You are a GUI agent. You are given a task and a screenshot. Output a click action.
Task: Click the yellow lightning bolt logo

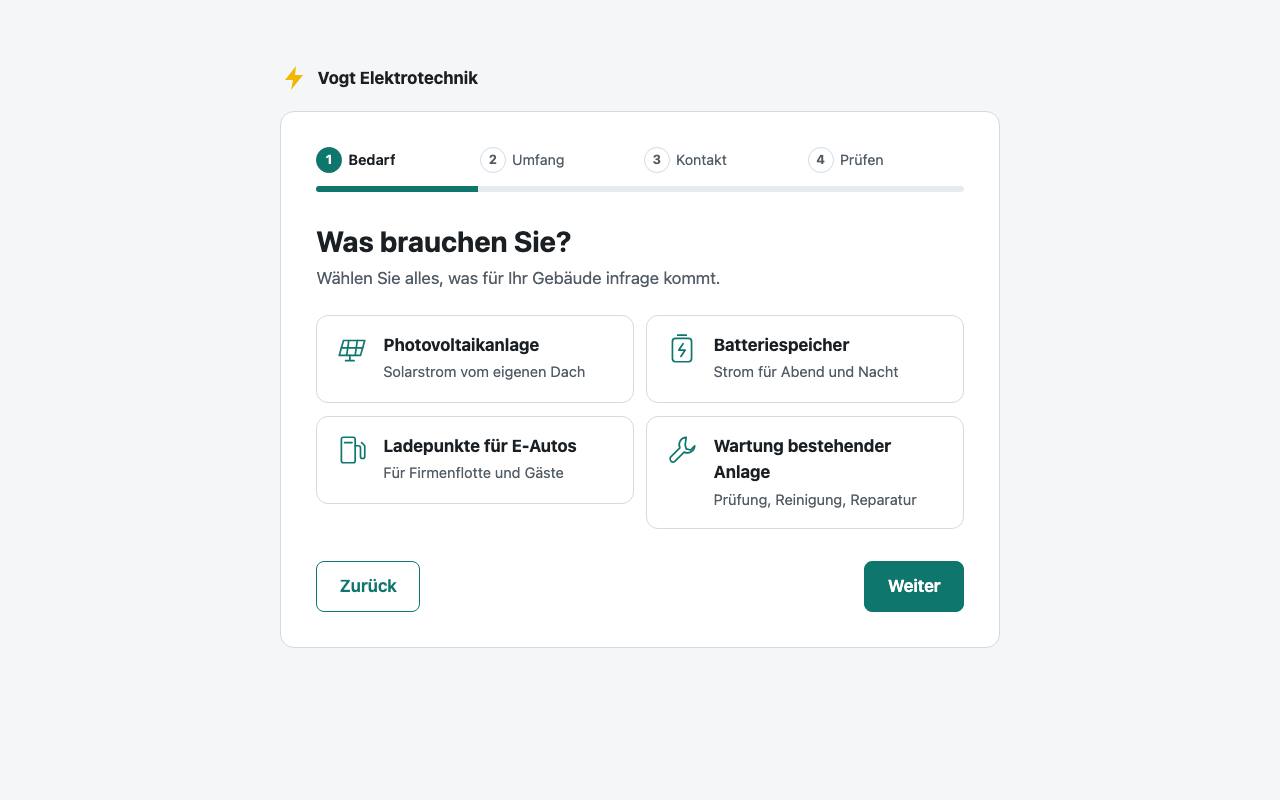click(294, 78)
